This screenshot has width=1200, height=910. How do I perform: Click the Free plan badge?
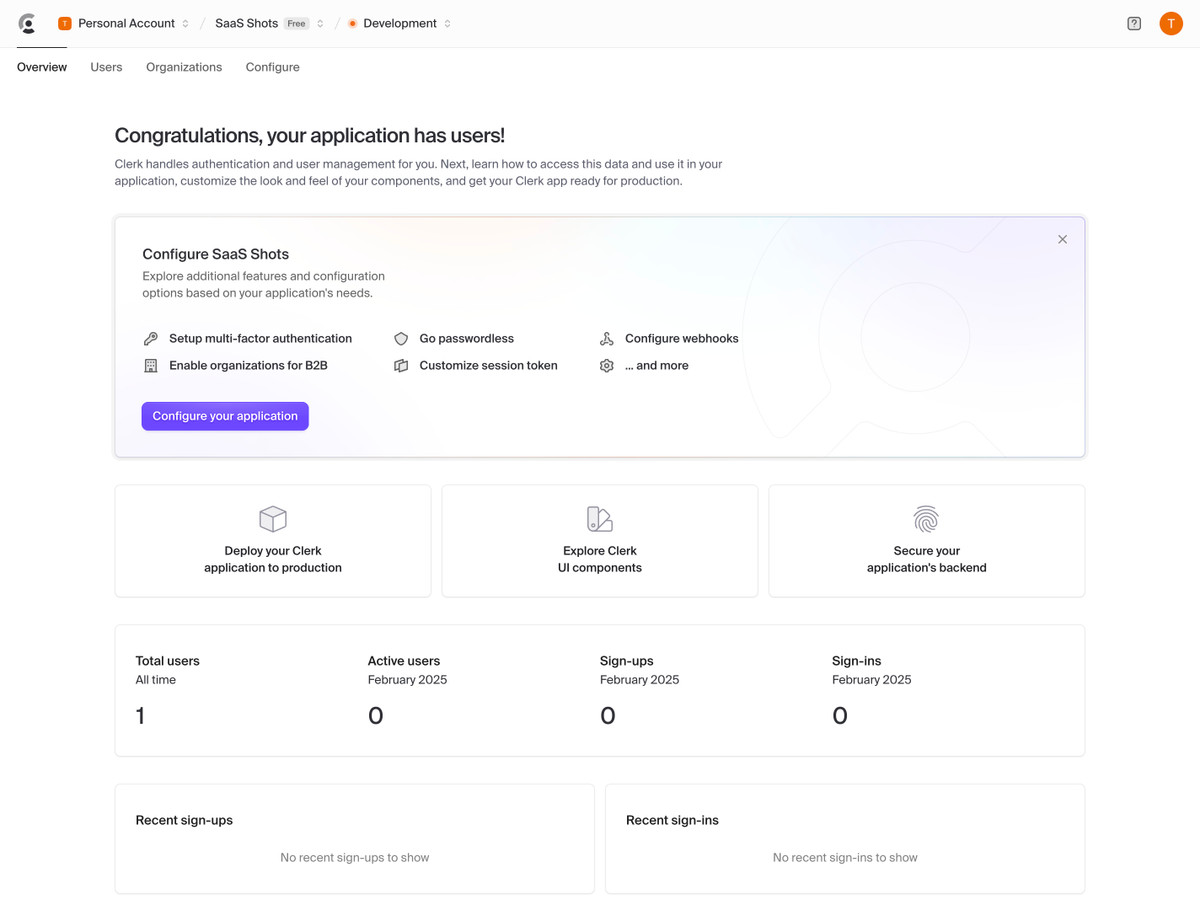(297, 23)
